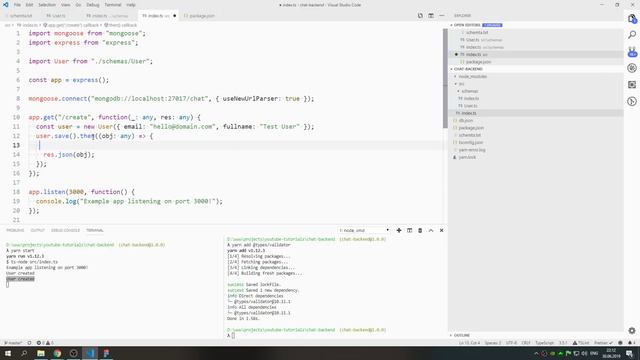The width and height of the screenshot is (640, 360).
Task: Open User.ts under the schemas folder
Action: 470,106
